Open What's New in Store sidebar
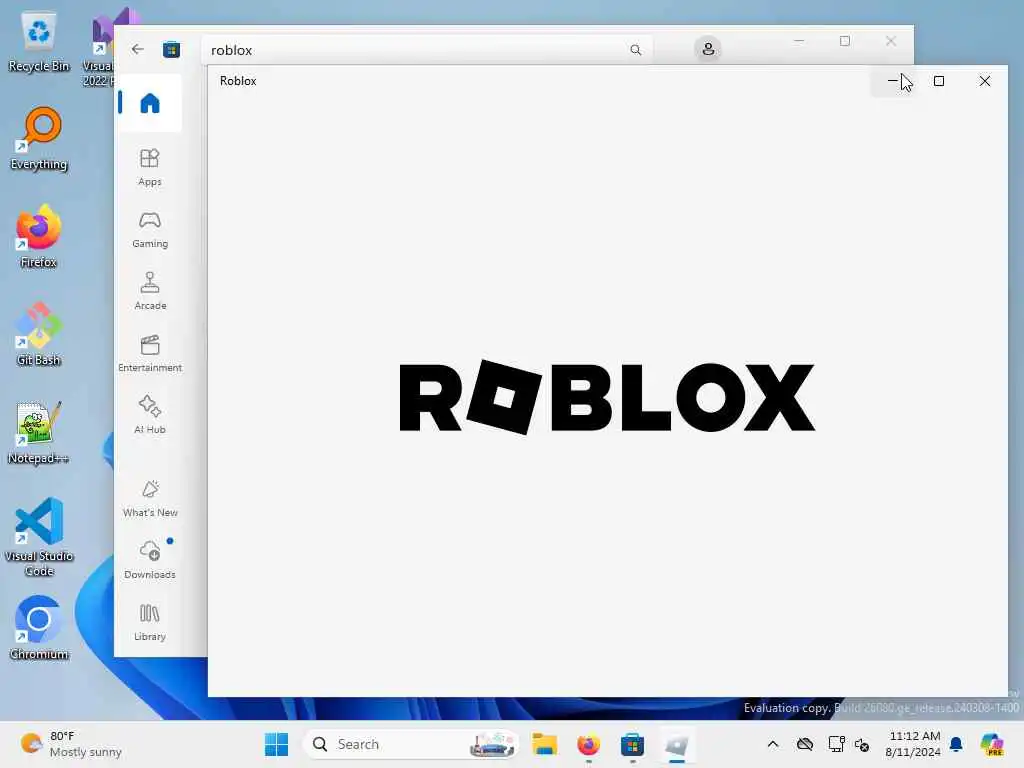 150,499
